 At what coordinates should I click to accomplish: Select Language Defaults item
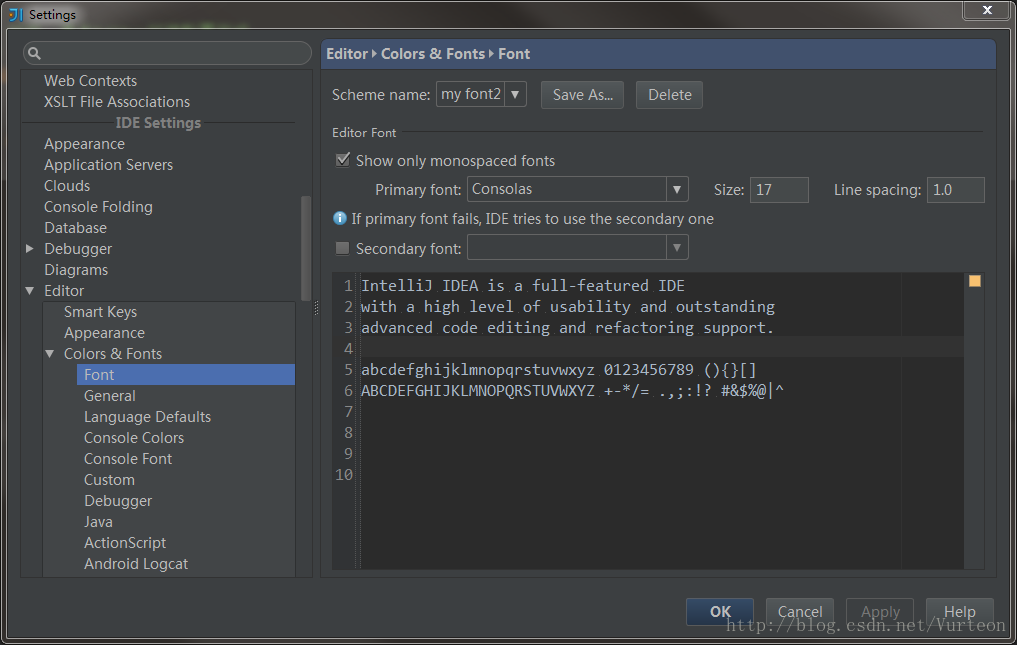(147, 417)
